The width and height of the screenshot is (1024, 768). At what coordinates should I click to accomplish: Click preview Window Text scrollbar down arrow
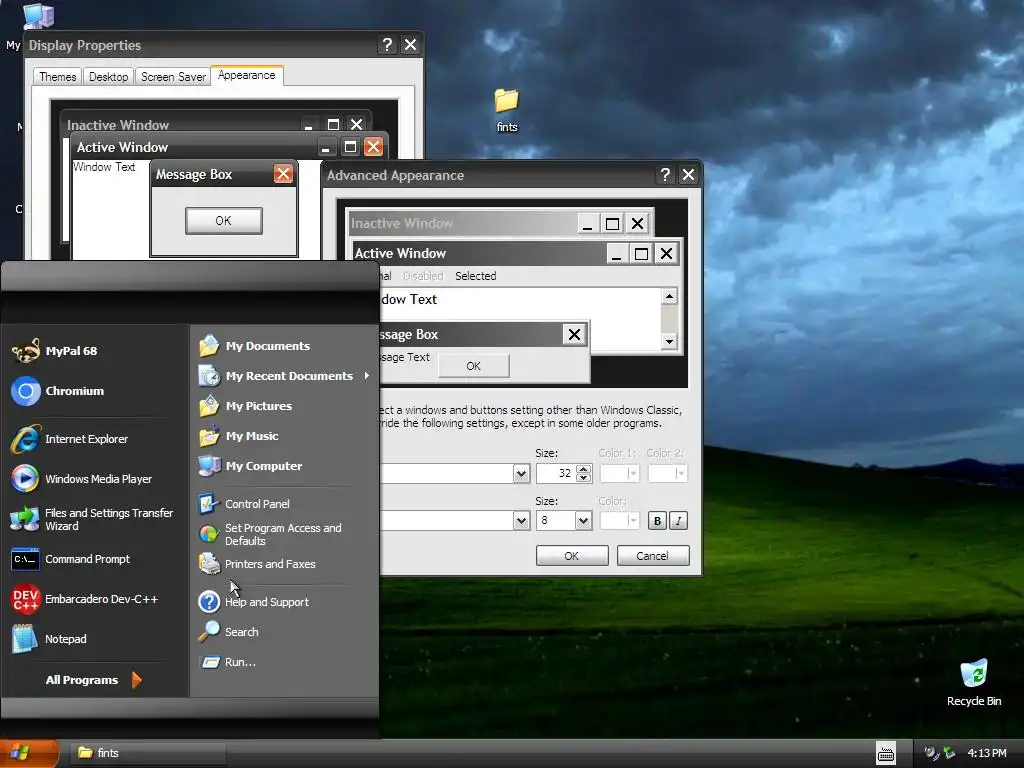point(669,342)
